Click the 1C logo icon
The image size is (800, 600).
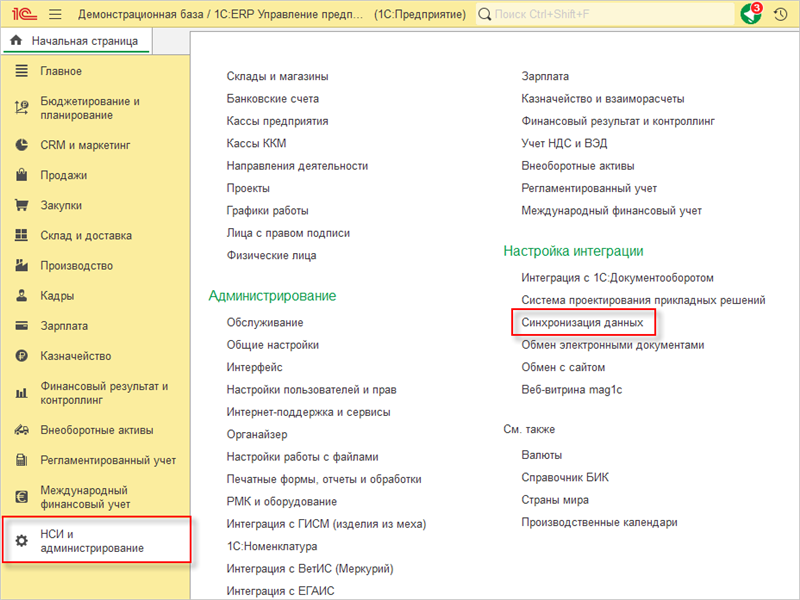pos(22,15)
